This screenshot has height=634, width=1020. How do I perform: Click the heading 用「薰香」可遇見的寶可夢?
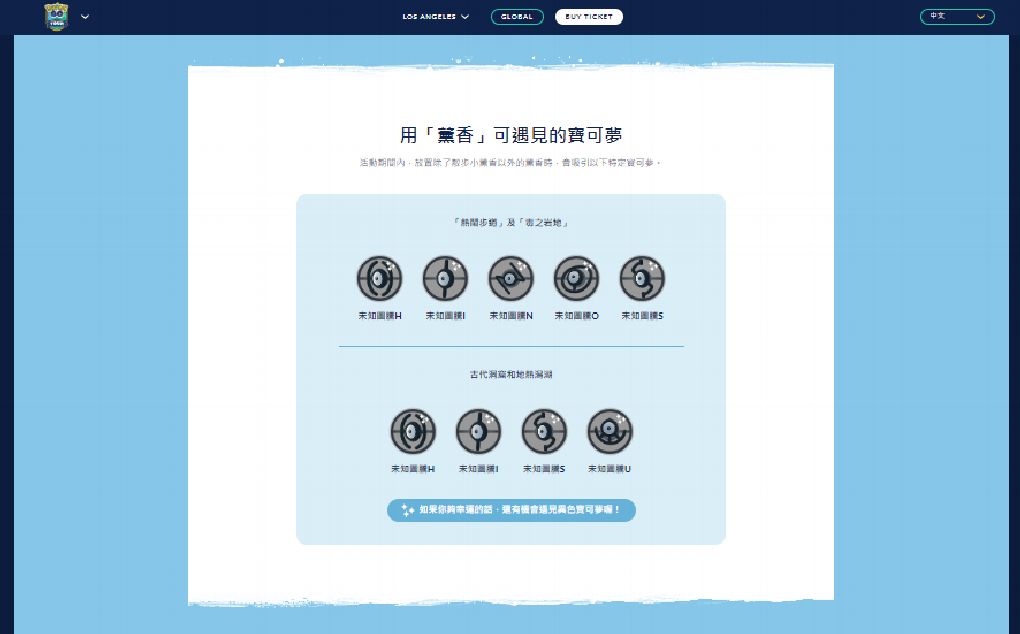pos(511,135)
